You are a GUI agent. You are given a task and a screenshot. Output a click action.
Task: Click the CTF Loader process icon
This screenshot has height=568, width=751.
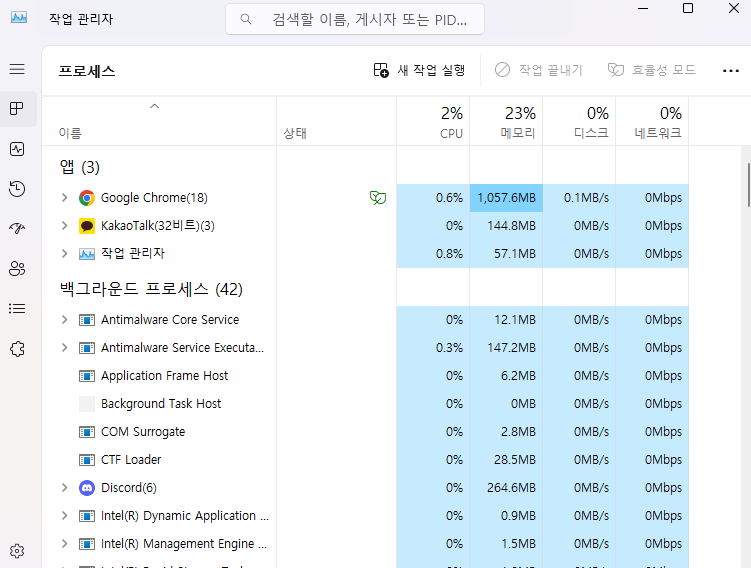click(87, 460)
